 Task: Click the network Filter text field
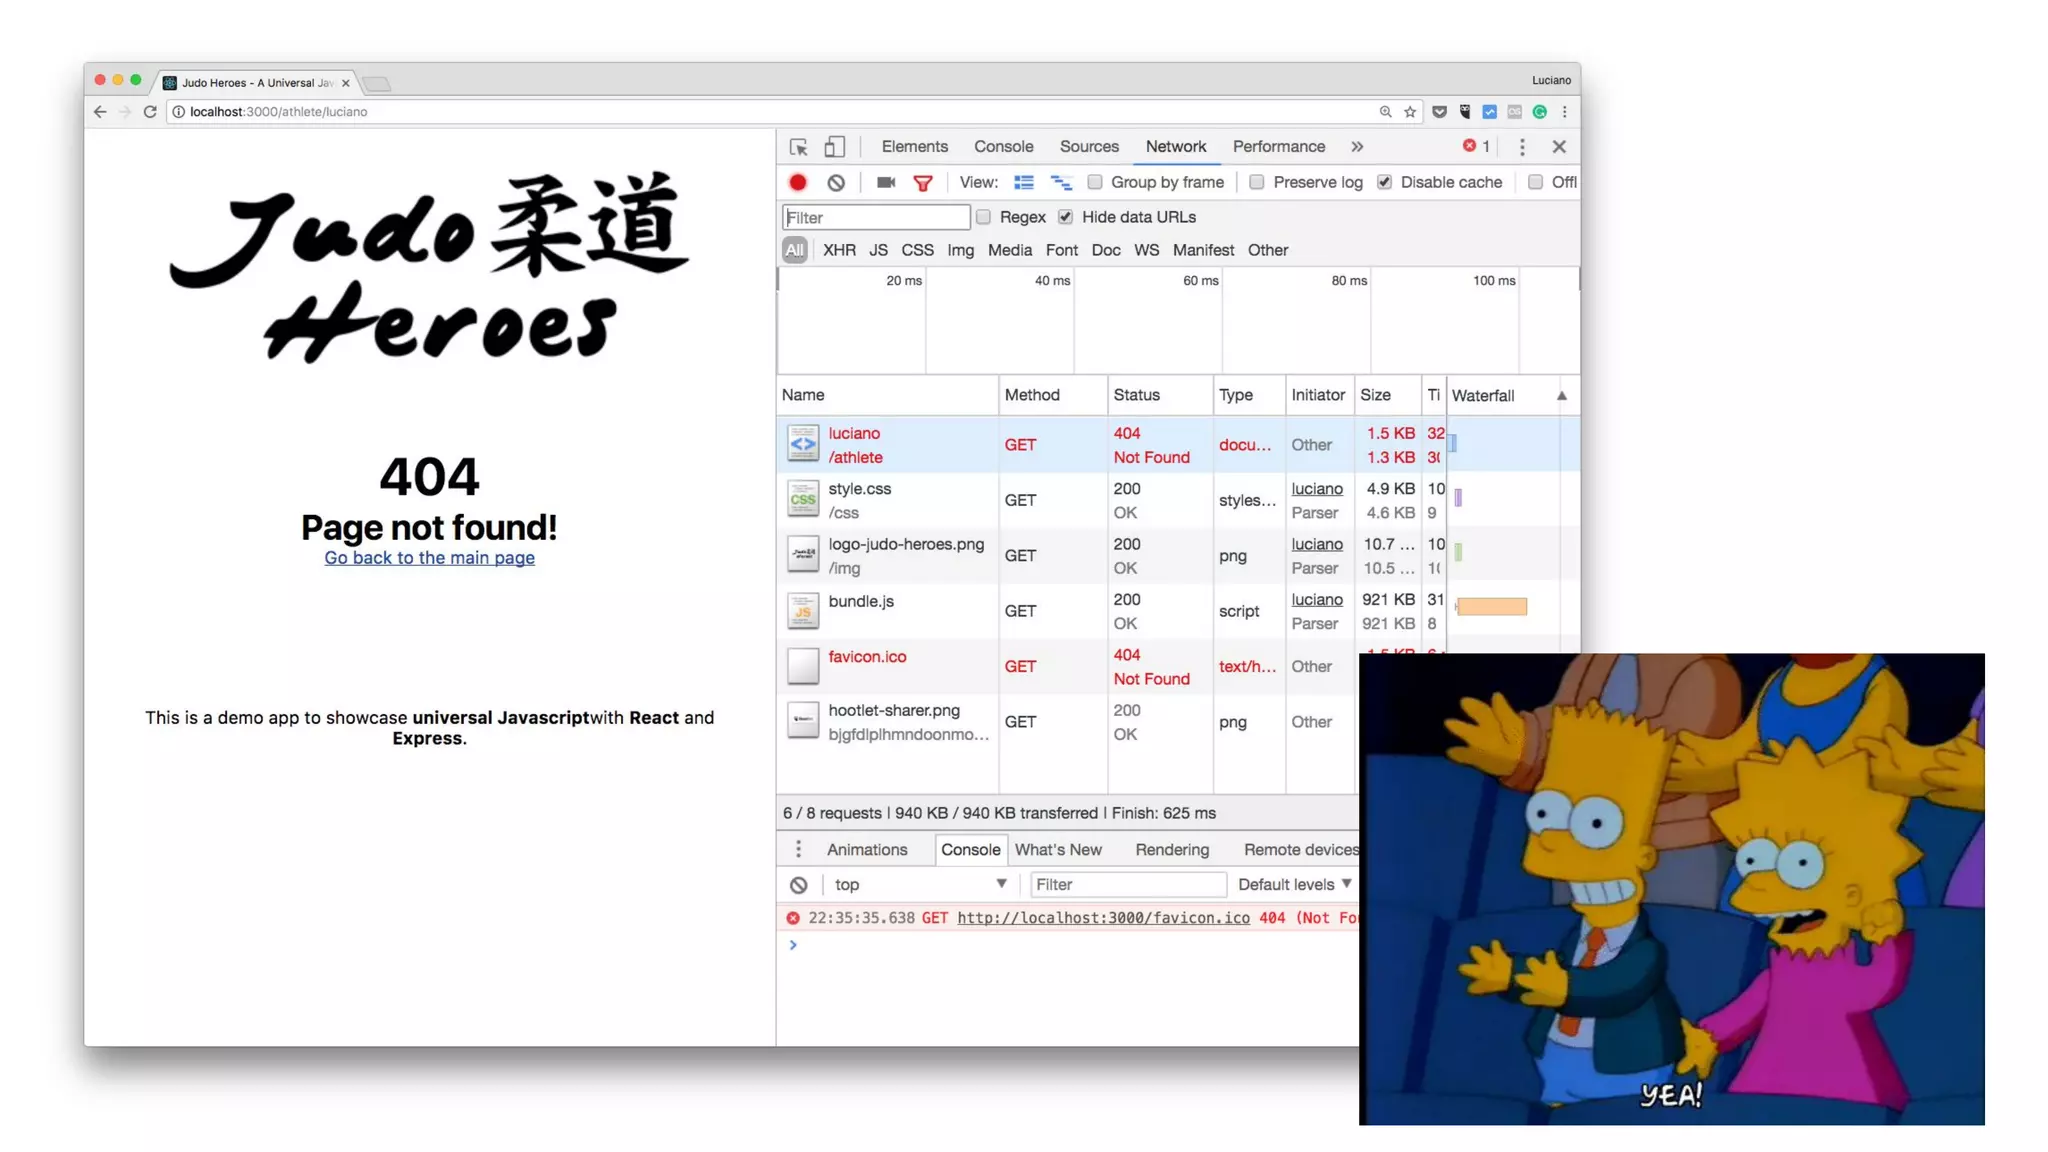point(875,217)
